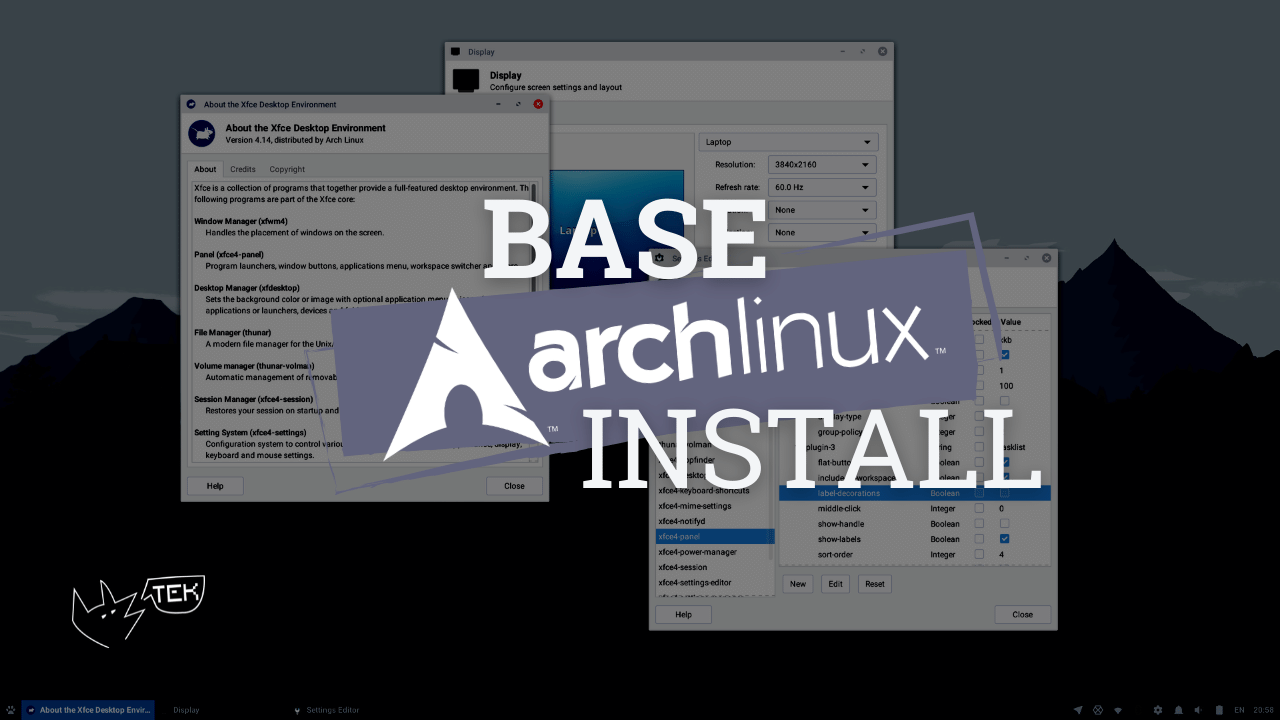1280x720 pixels.
Task: Click the location arrow tray icon
Action: (1078, 710)
